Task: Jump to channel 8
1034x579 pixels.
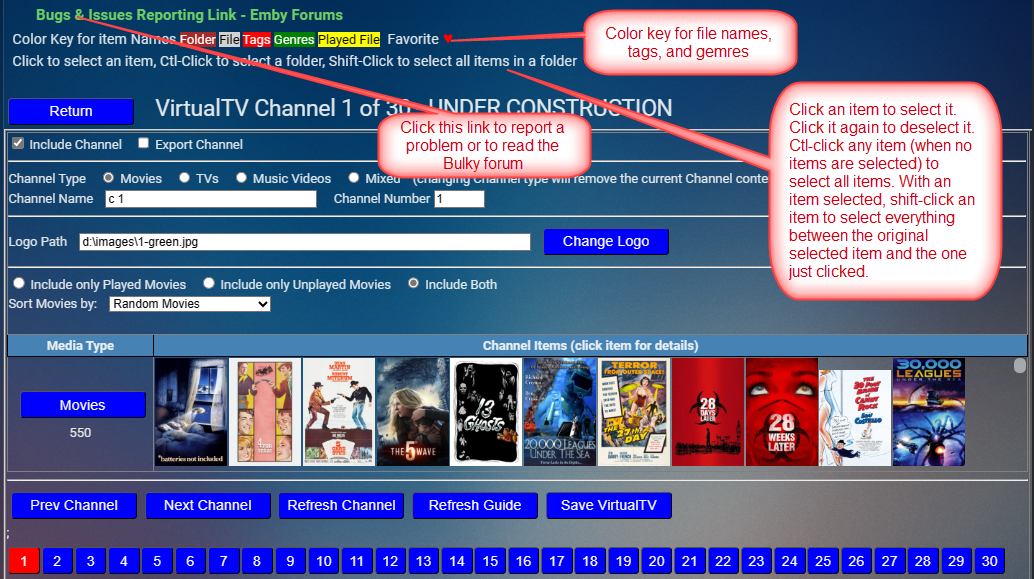Action: 257,561
